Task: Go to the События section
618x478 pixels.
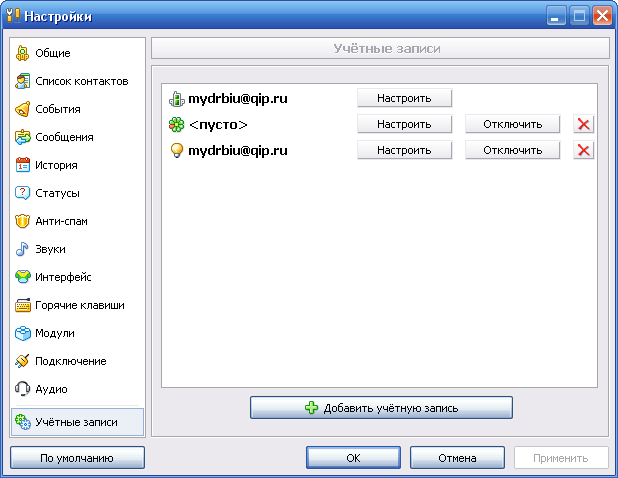Action: pos(78,109)
